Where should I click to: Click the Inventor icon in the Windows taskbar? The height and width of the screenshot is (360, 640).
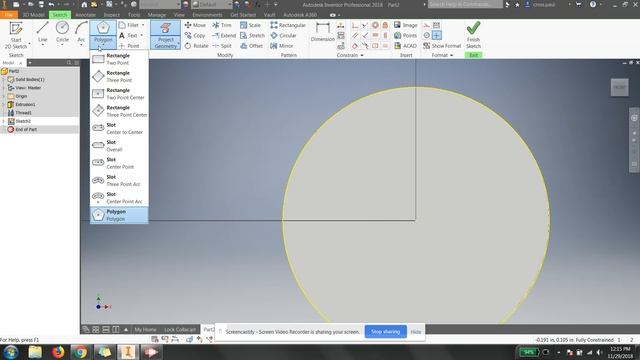coord(128,352)
